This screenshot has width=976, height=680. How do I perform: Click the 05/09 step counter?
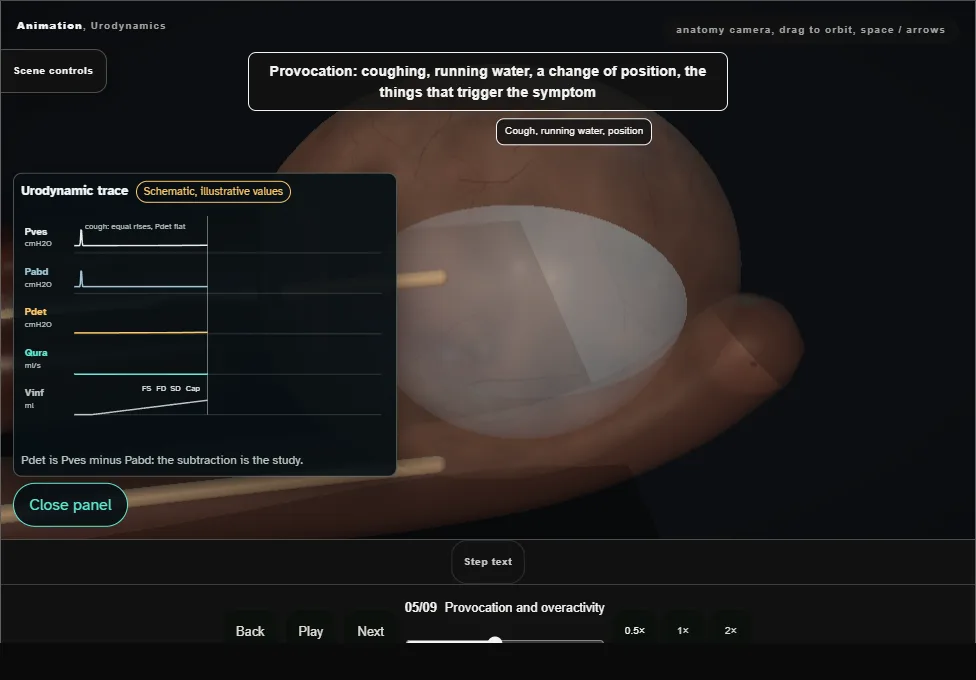click(421, 608)
